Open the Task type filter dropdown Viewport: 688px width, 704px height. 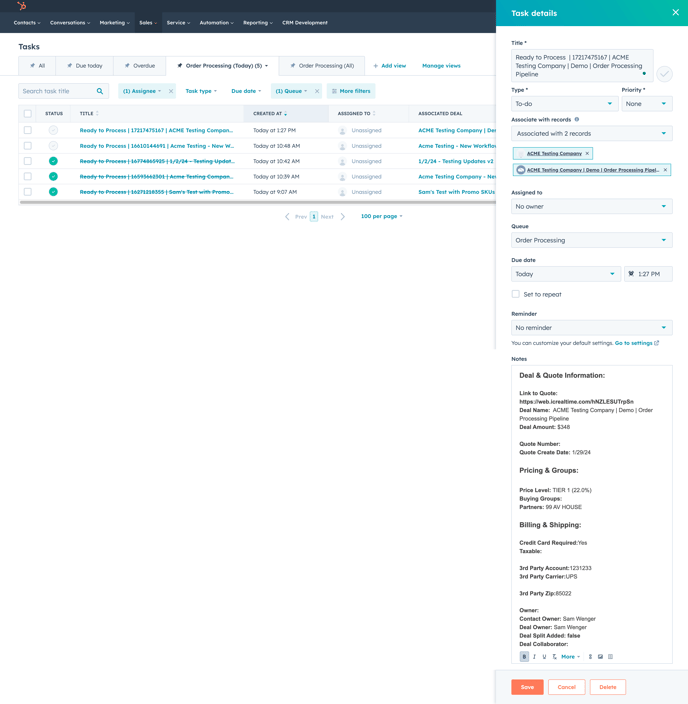pos(201,91)
